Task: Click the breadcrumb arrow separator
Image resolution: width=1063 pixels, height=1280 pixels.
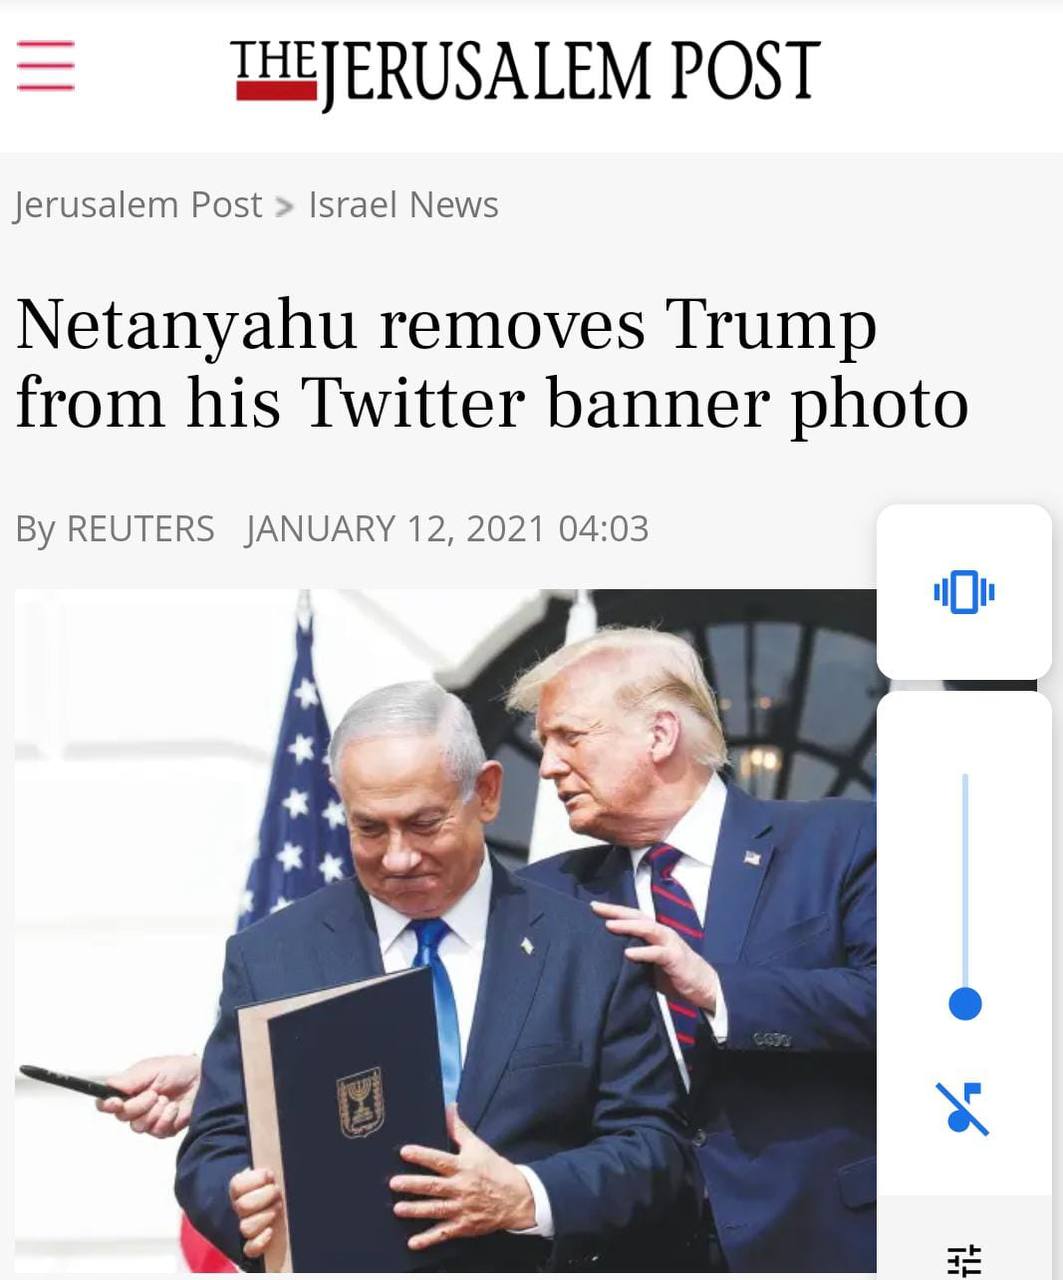Action: click(285, 207)
